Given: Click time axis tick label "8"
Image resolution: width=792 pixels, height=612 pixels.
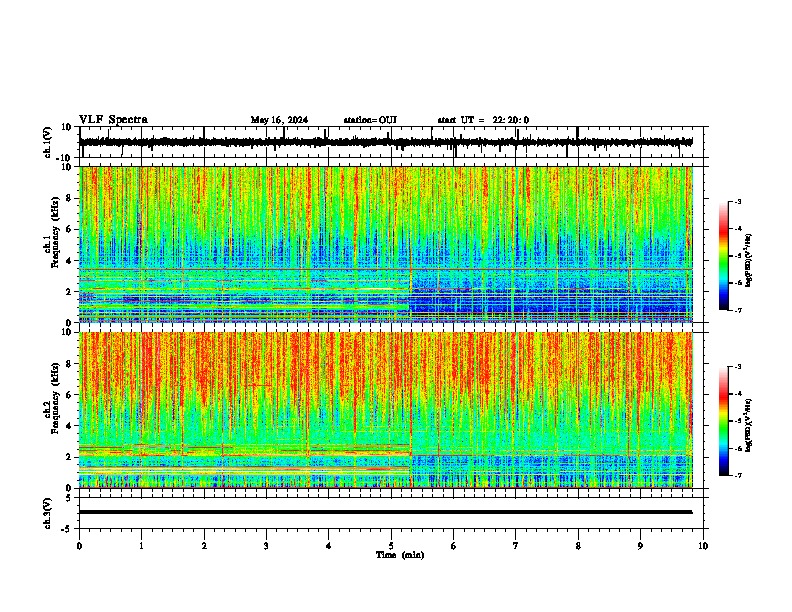Looking at the screenshot, I should (578, 546).
